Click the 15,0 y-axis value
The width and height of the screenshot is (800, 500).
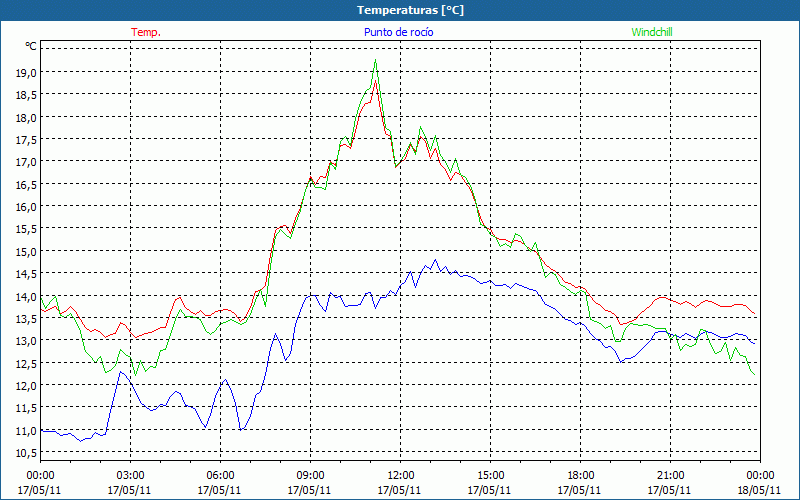[27, 252]
